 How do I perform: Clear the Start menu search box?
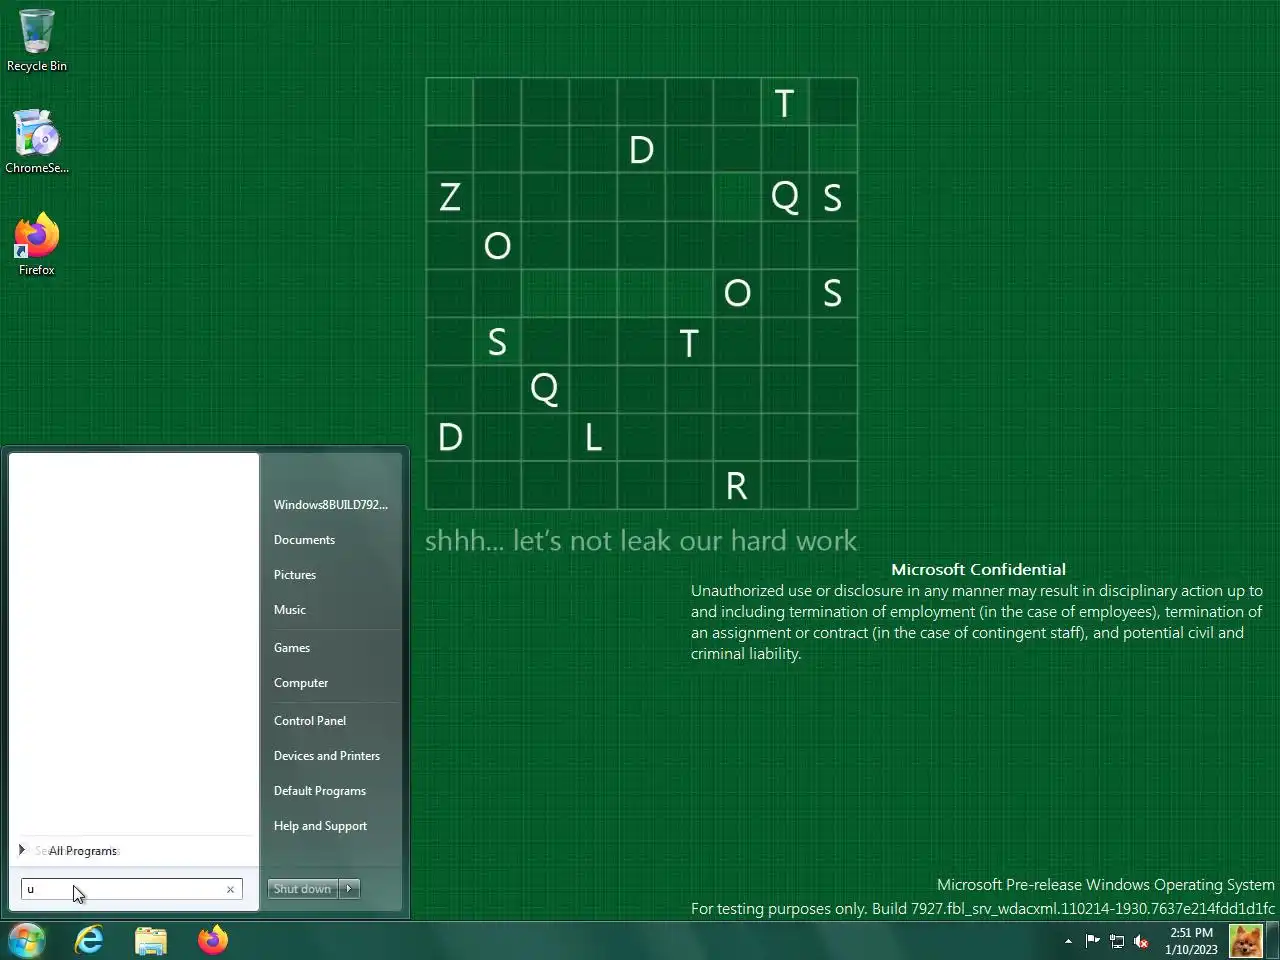tap(230, 889)
